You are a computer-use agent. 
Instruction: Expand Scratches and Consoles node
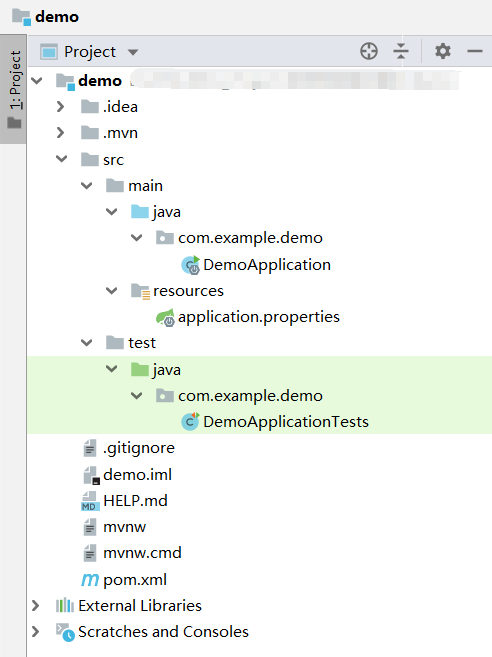[36, 631]
